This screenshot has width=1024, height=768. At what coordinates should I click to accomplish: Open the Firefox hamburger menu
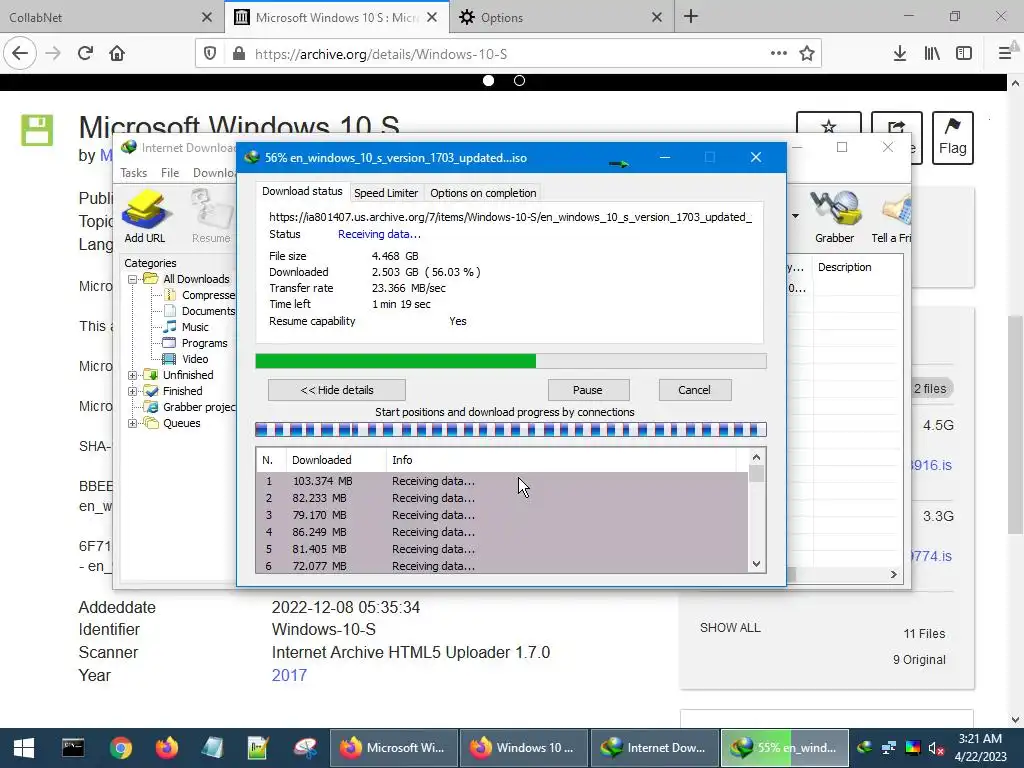[1004, 53]
